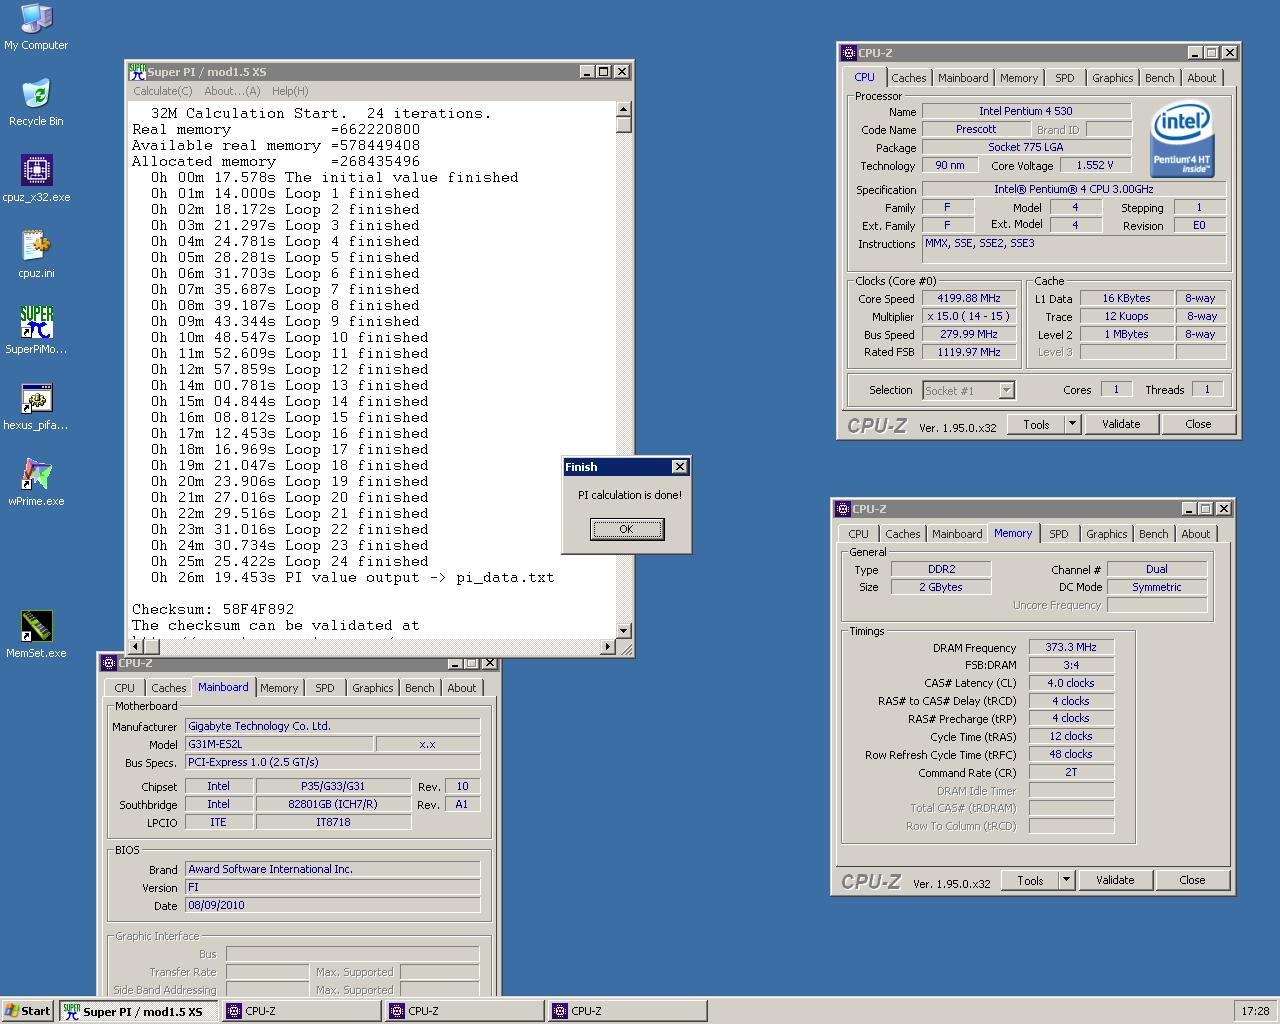Select the last CPU-Z taskbar button
This screenshot has height=1024, width=1280.
pos(628,1011)
